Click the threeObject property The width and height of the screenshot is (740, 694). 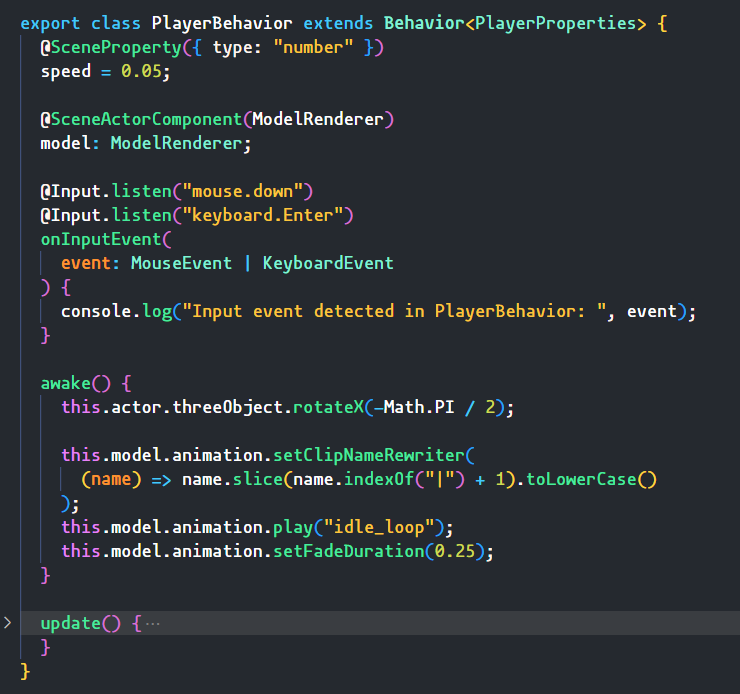click(227, 407)
